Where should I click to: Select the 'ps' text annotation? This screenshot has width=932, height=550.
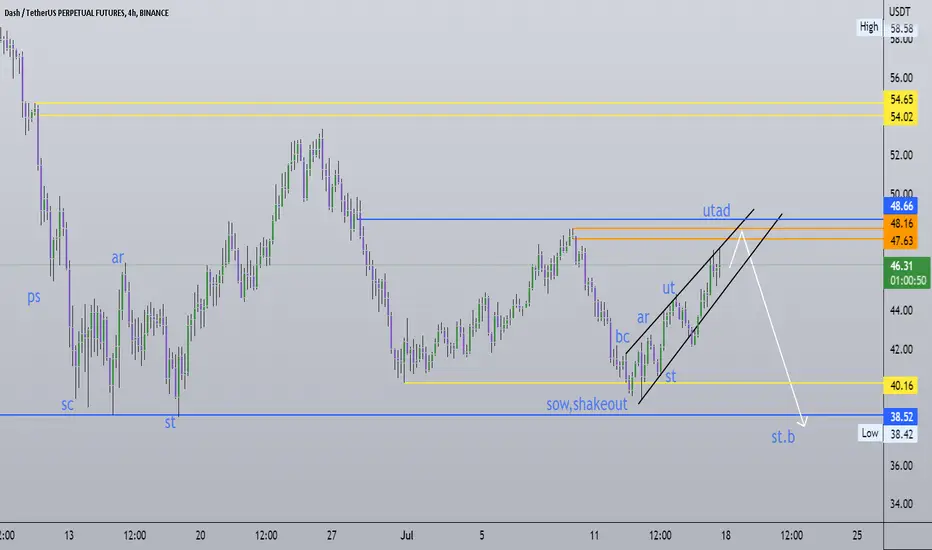click(x=34, y=297)
